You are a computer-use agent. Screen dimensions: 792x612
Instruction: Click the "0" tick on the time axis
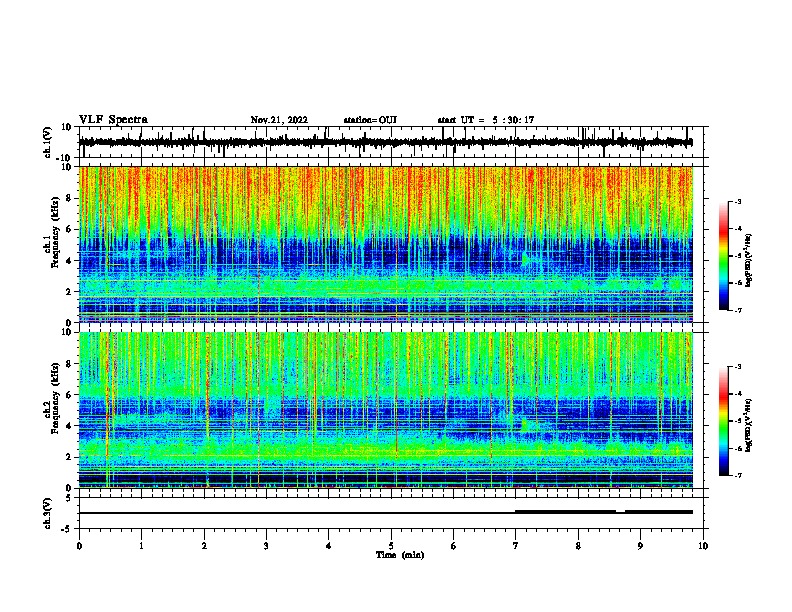tap(79, 546)
